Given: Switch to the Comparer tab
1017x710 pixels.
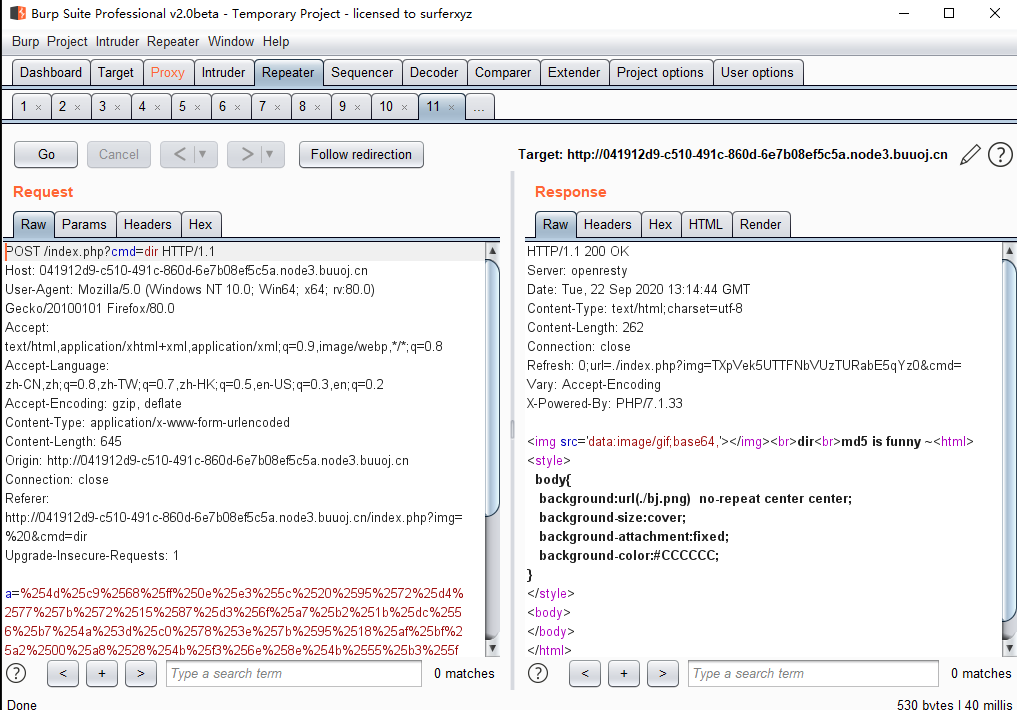Looking at the screenshot, I should [x=503, y=73].
